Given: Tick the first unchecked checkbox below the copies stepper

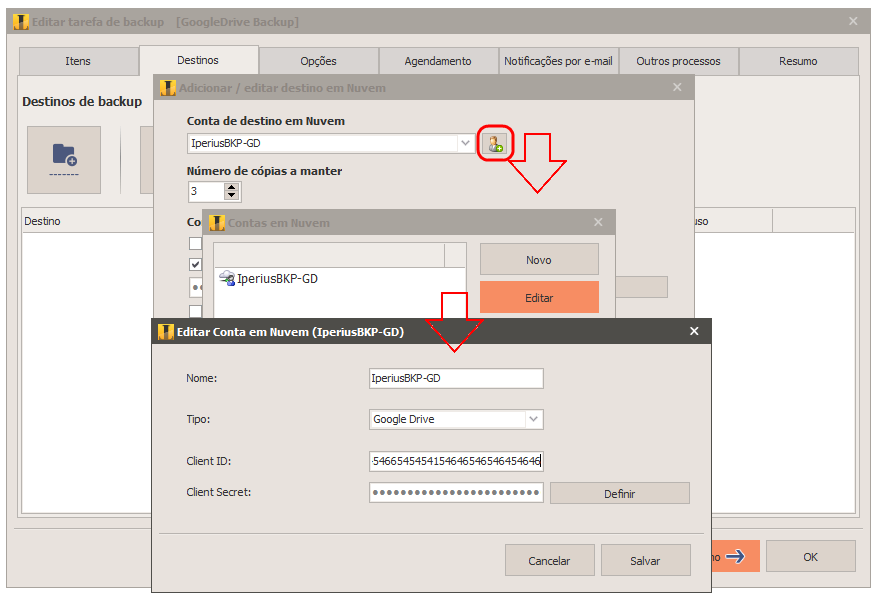Looking at the screenshot, I should pos(195,244).
